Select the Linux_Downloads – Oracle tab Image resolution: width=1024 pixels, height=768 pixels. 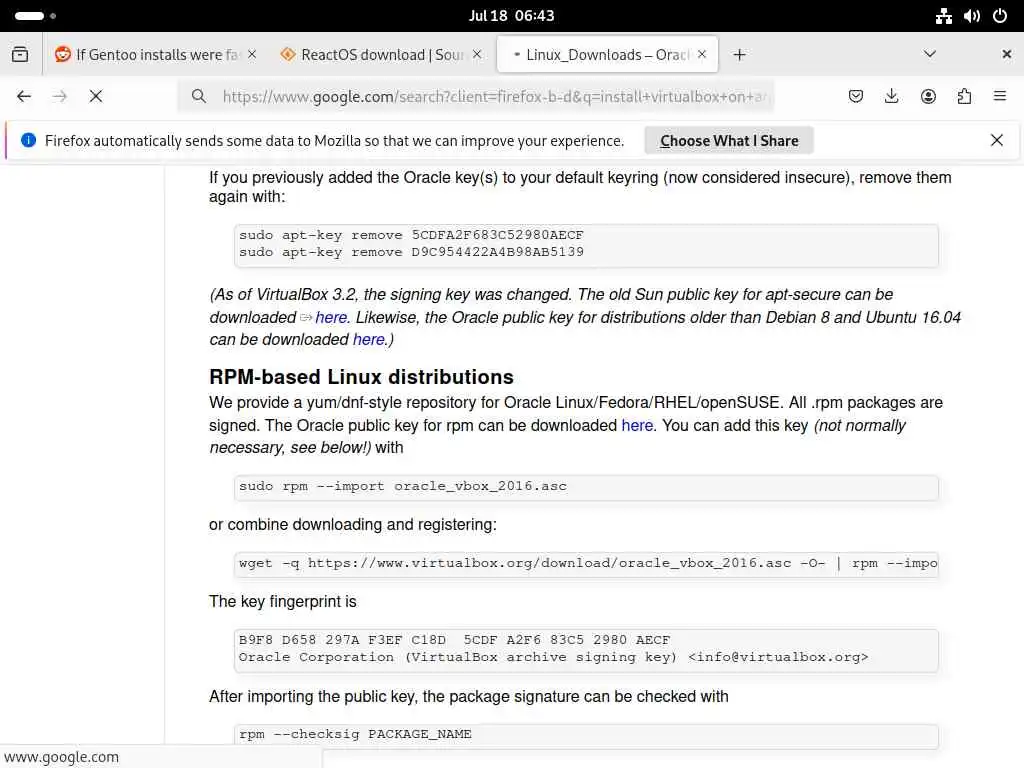point(607,55)
